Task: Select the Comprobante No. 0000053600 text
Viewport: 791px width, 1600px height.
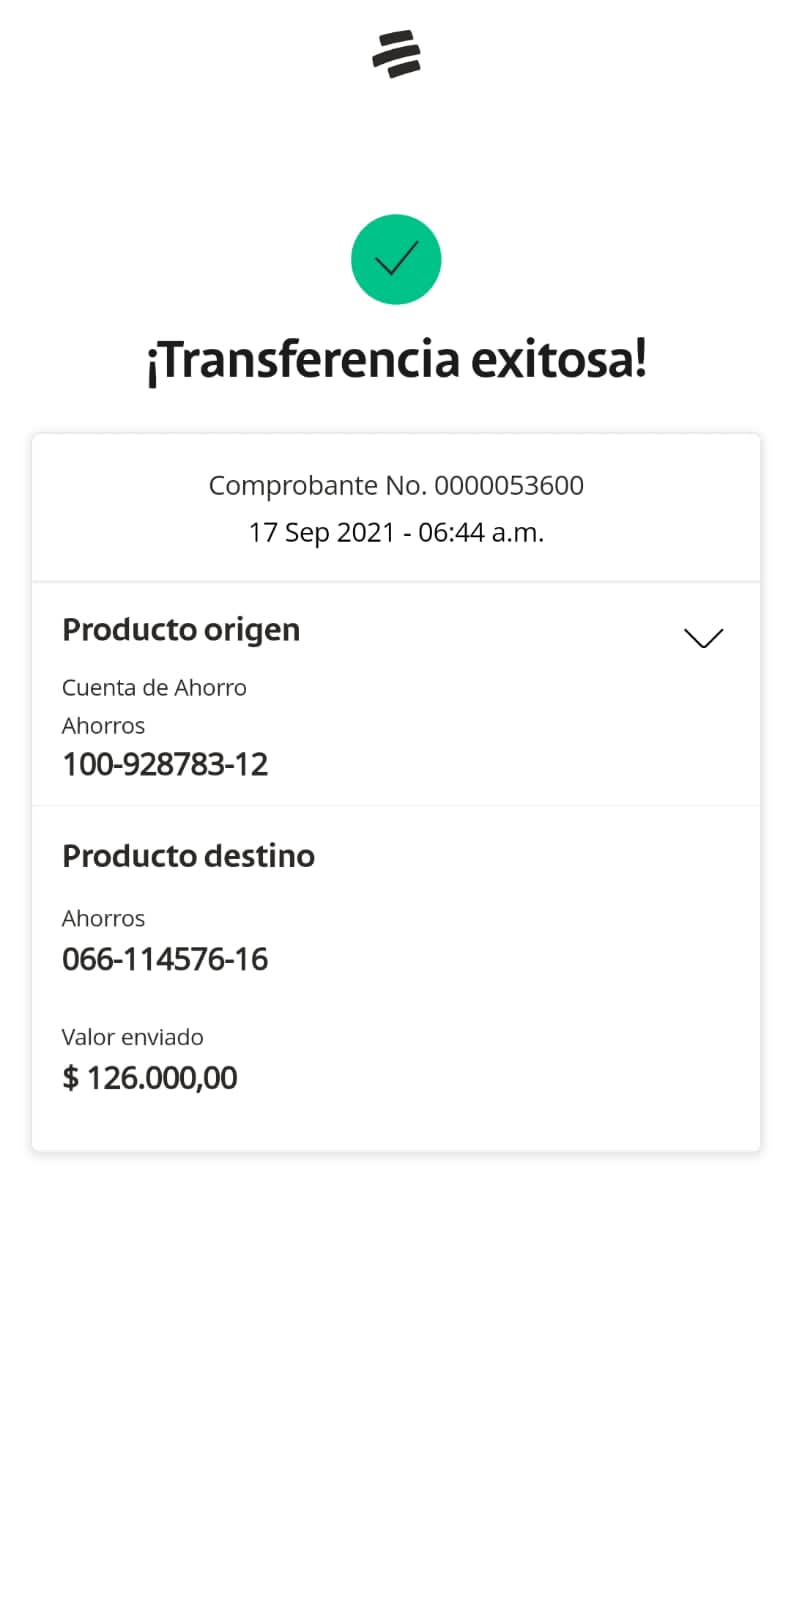Action: tap(396, 485)
